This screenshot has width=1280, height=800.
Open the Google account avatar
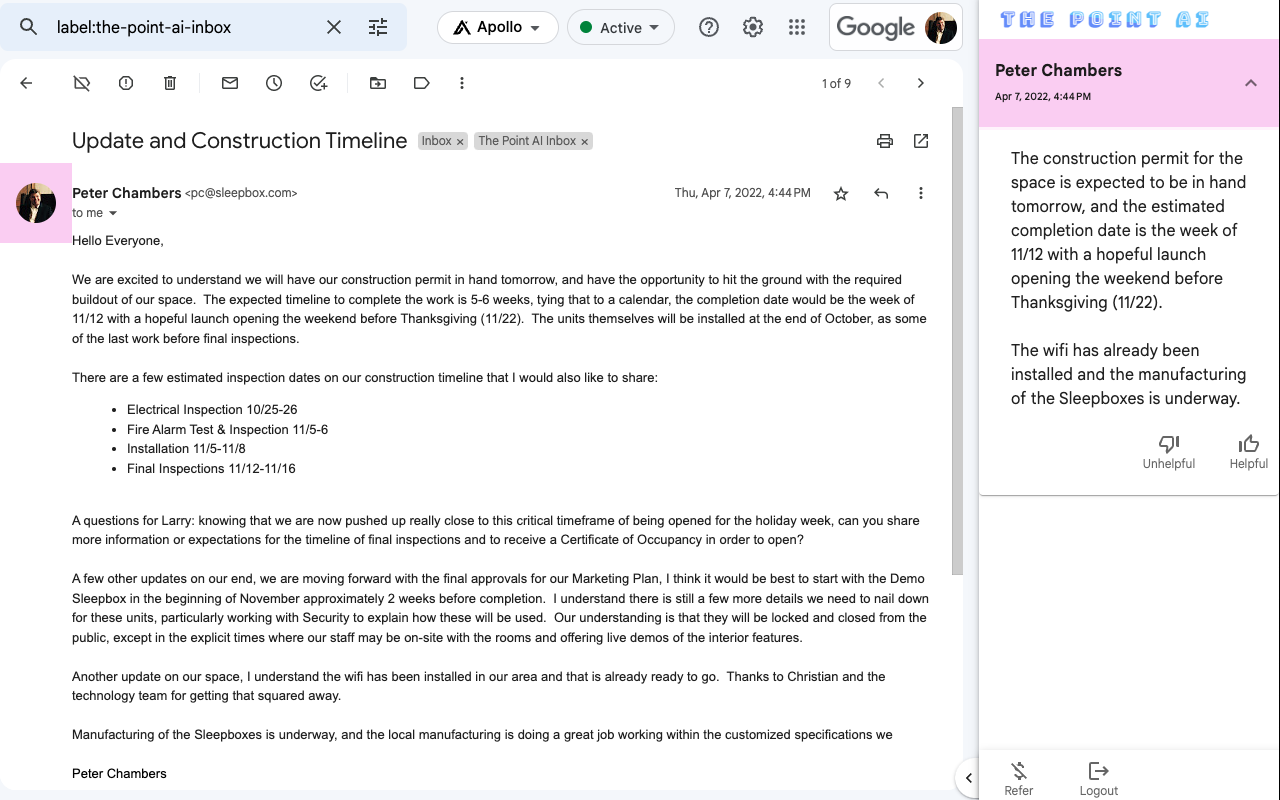tap(941, 27)
